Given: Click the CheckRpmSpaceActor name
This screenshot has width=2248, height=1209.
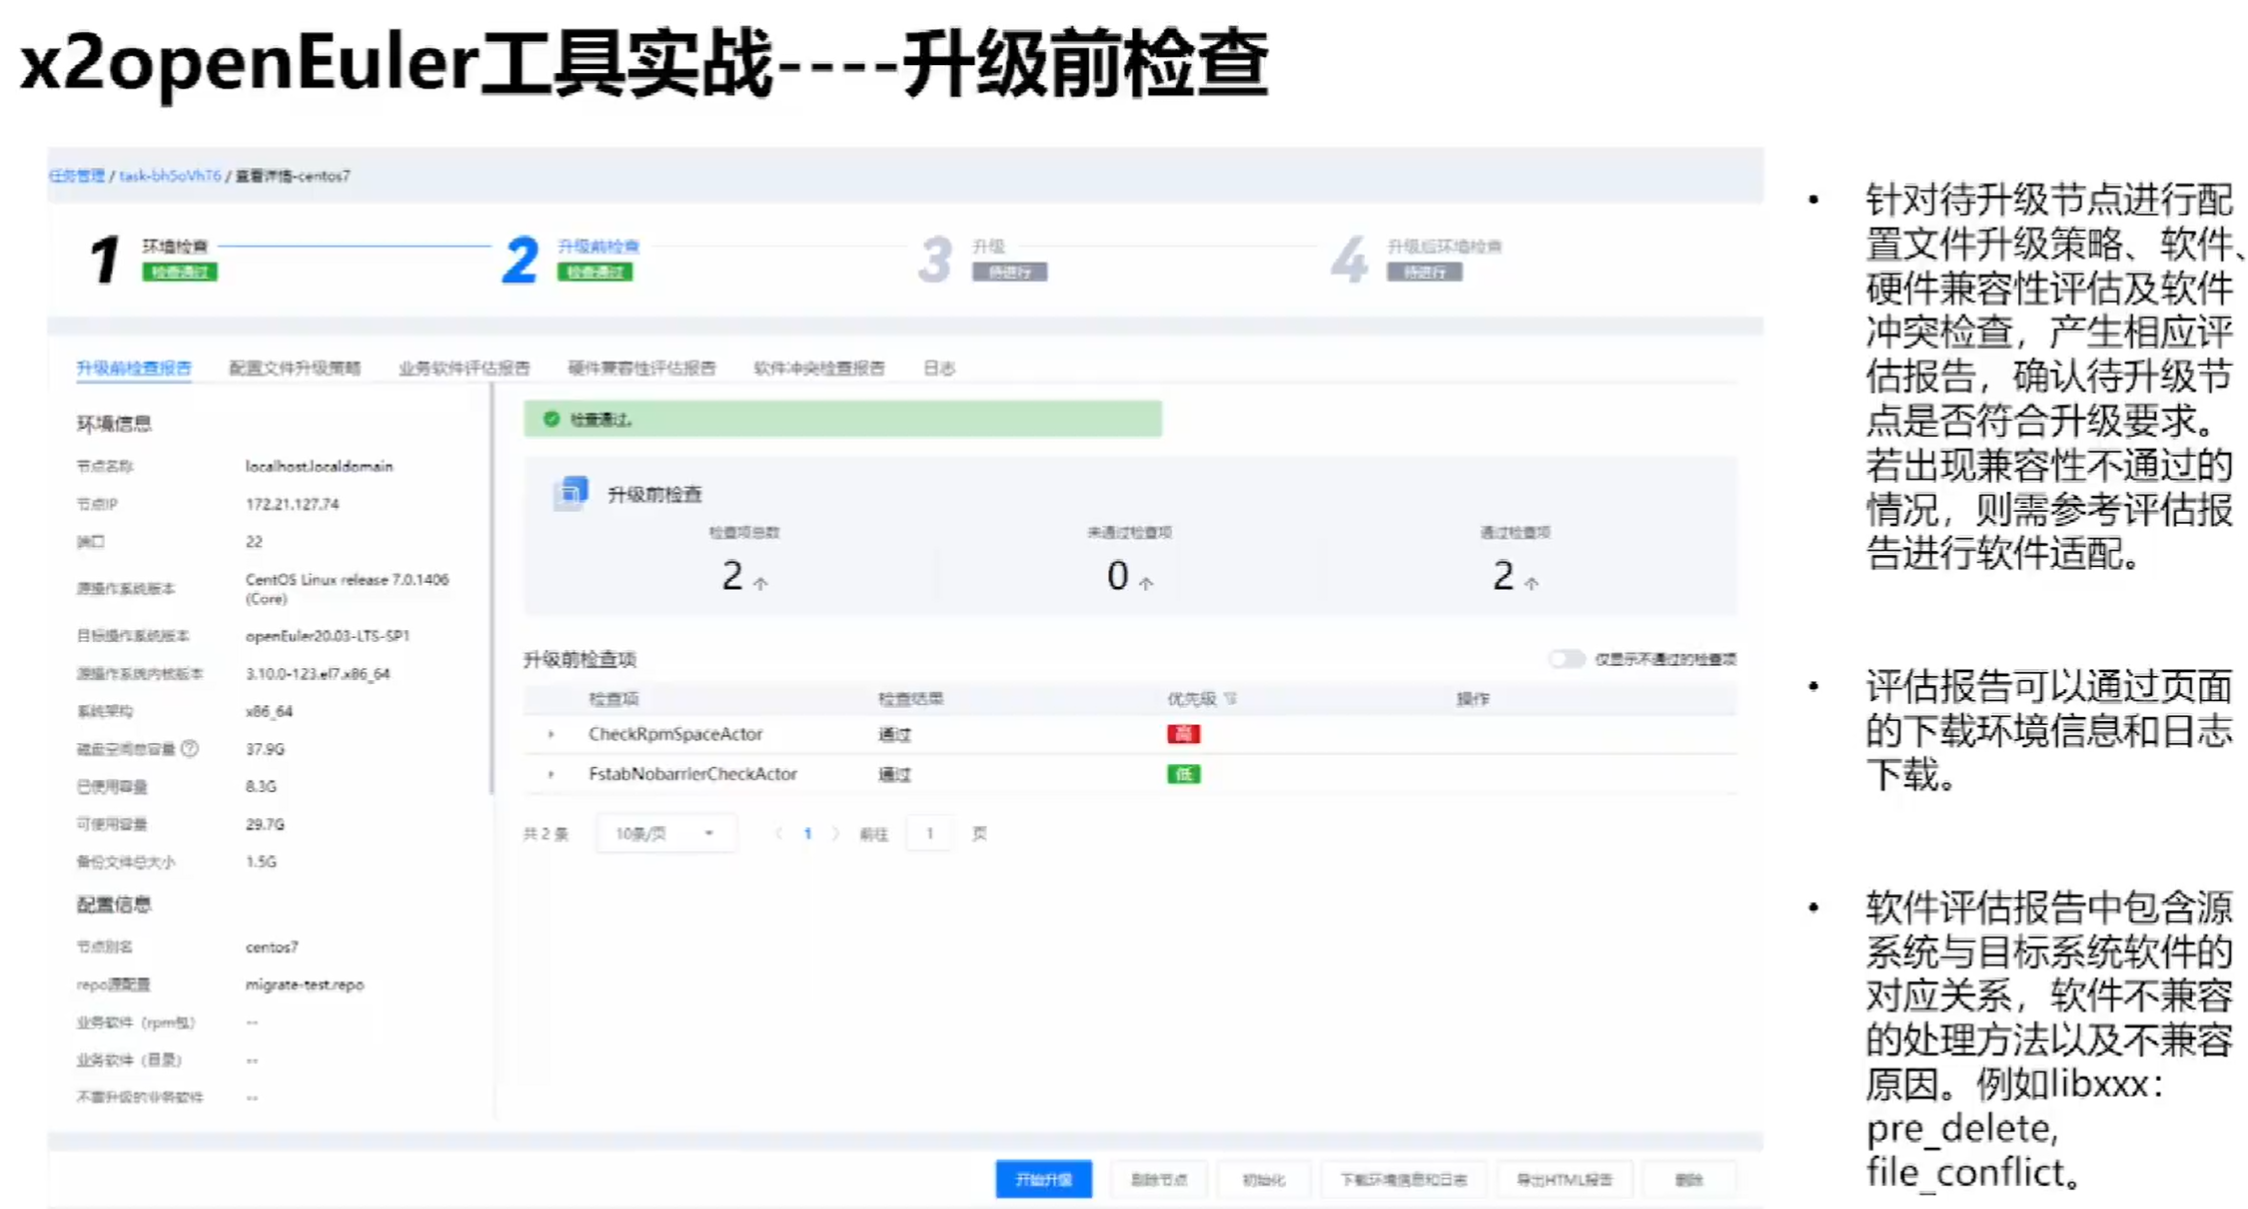Looking at the screenshot, I should (x=675, y=734).
